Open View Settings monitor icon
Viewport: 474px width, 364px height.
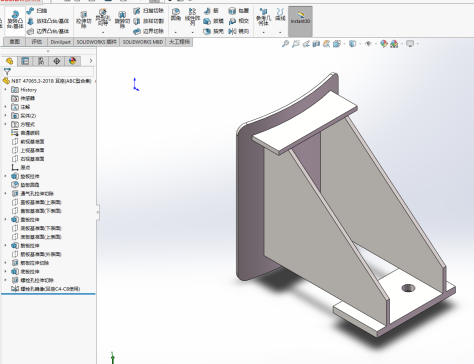point(410,44)
